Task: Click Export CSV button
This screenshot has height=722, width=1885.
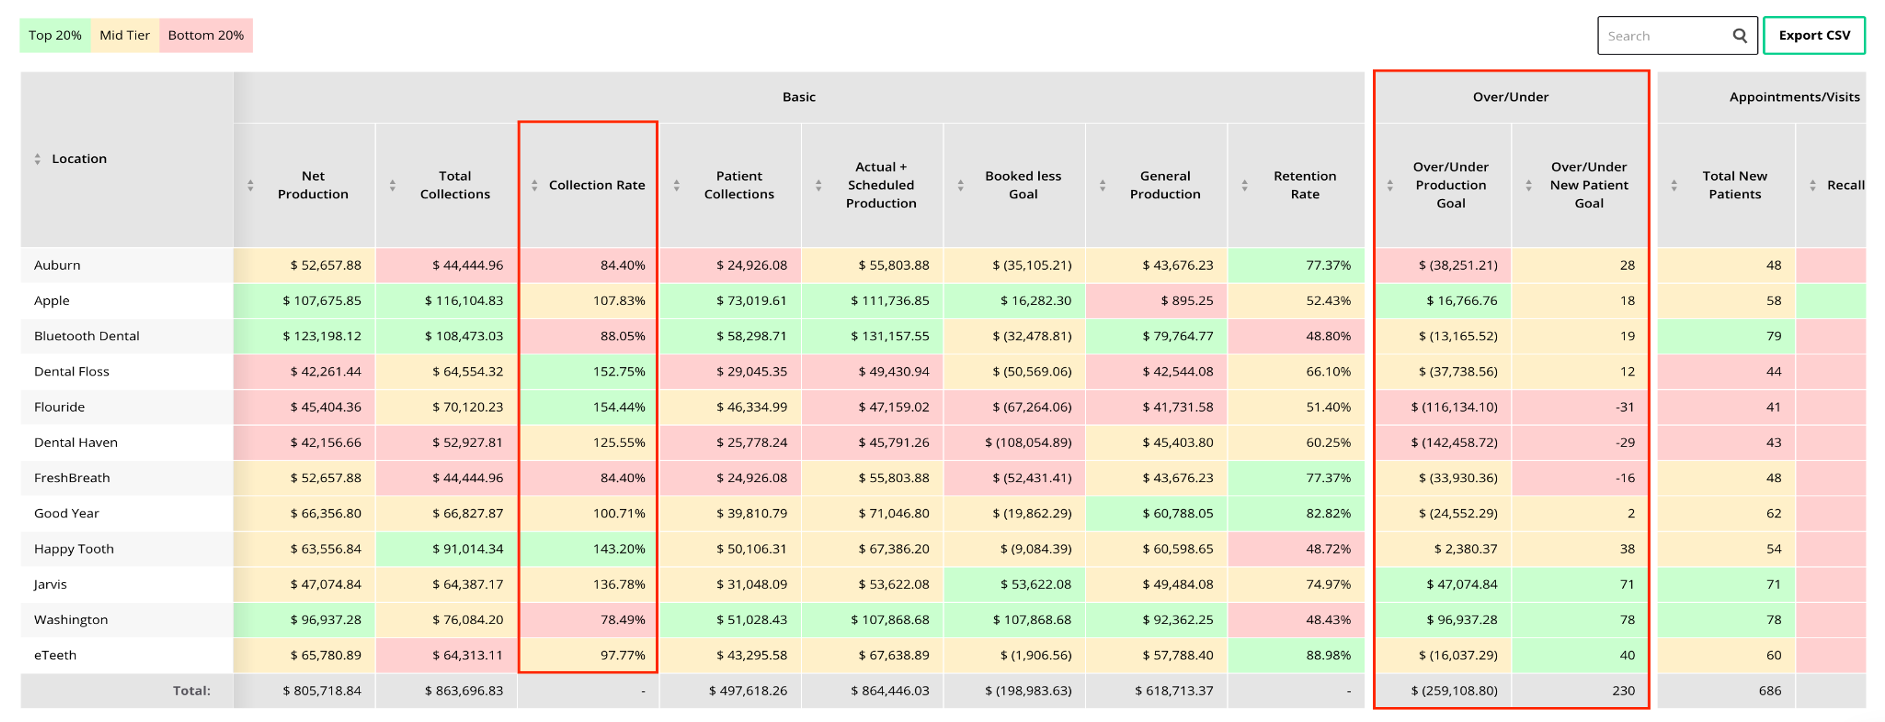Action: point(1814,35)
